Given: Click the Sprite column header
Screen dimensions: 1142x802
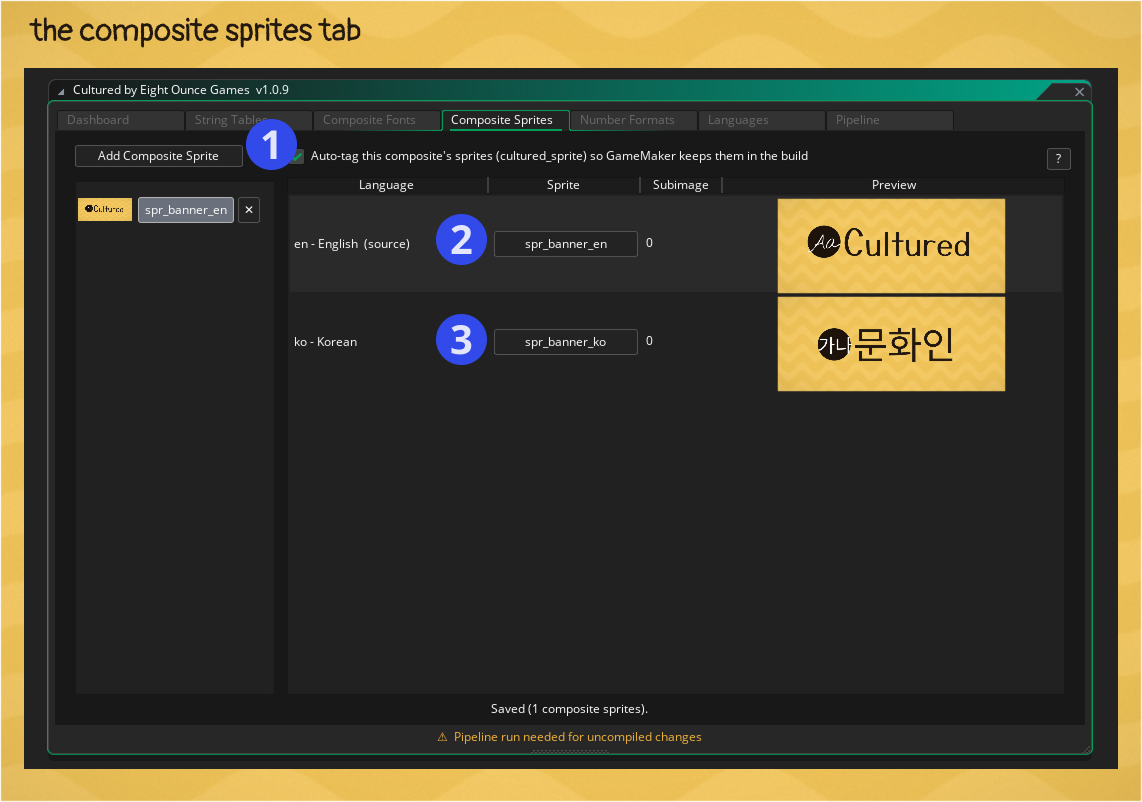Looking at the screenshot, I should tap(563, 185).
